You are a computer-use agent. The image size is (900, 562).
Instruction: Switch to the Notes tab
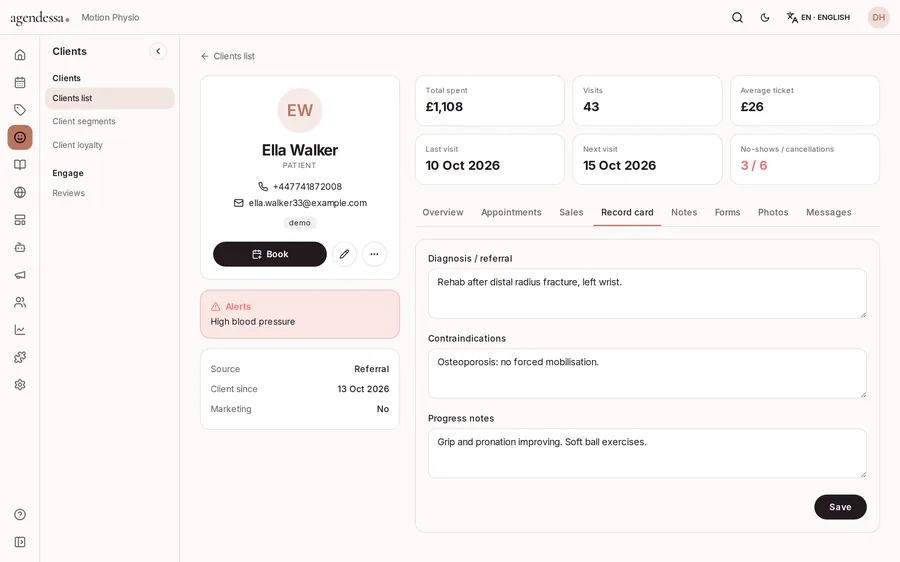coord(684,212)
